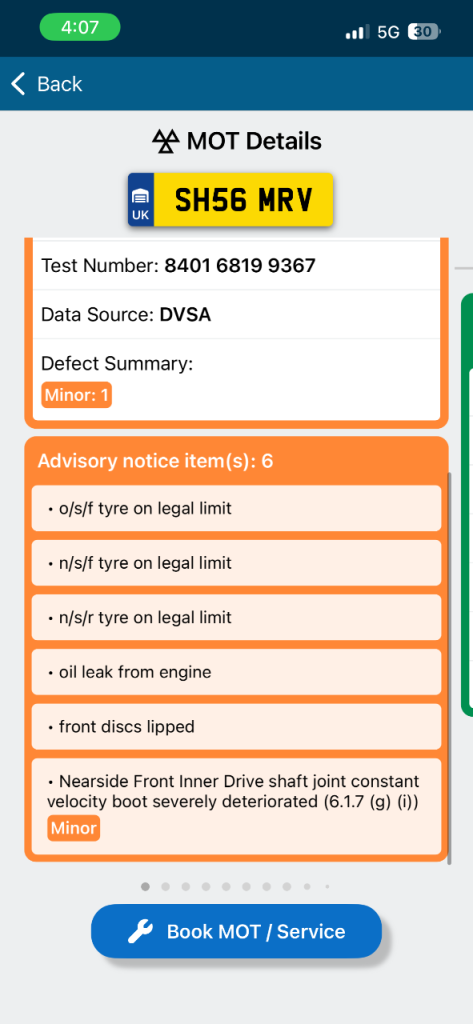Screen dimensions: 473x1024
Task: Tap the cellular signal bars icon
Action: click(358, 32)
